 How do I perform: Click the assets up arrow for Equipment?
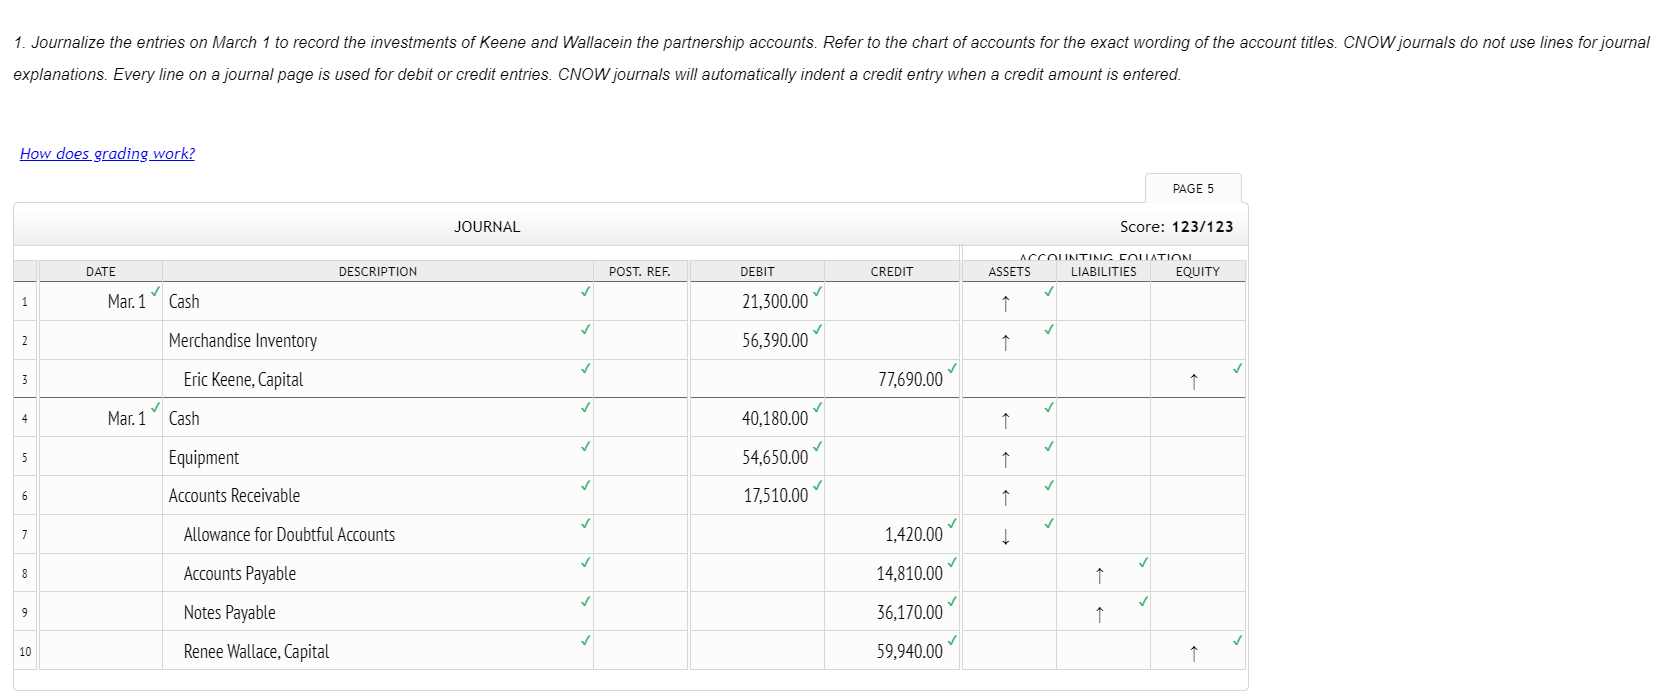pos(1006,459)
